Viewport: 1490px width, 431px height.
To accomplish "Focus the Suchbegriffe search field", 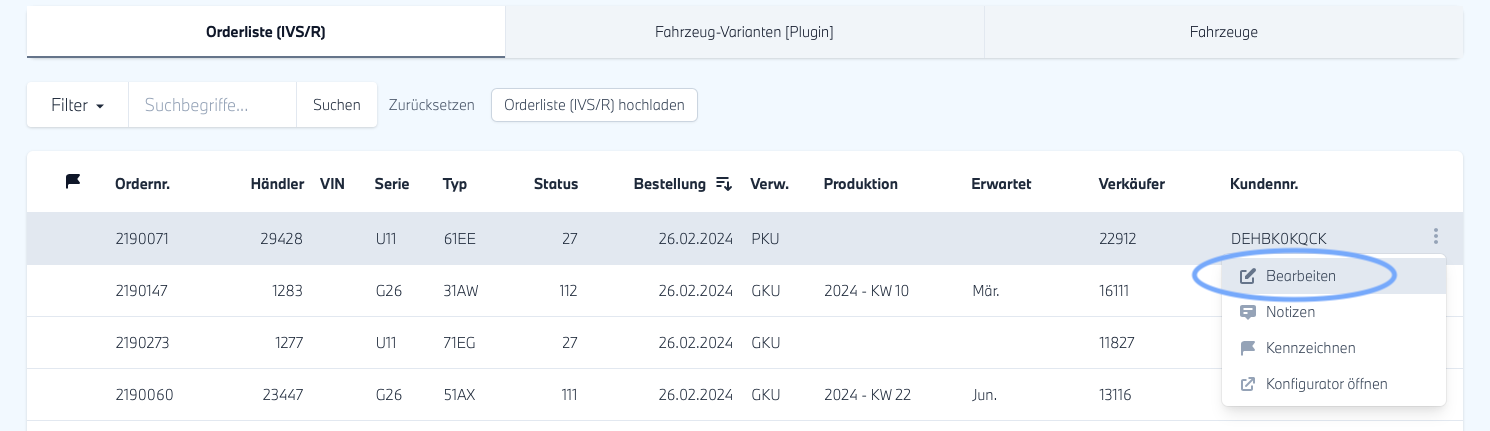I will click(x=212, y=105).
